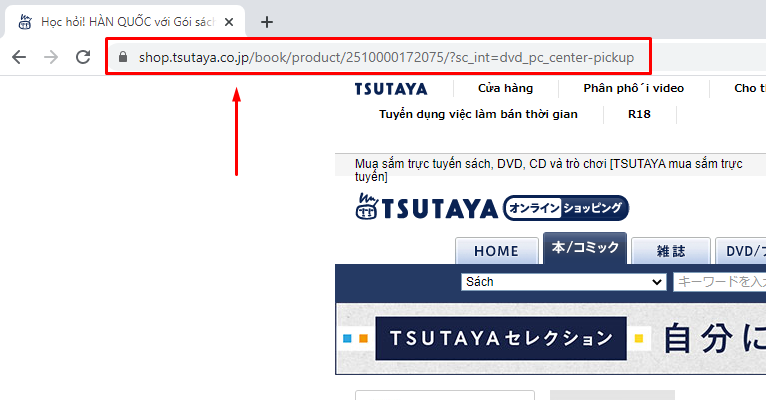766x400 pixels.
Task: Click the Tsutaya favicon on the browser tab
Action: point(25,22)
